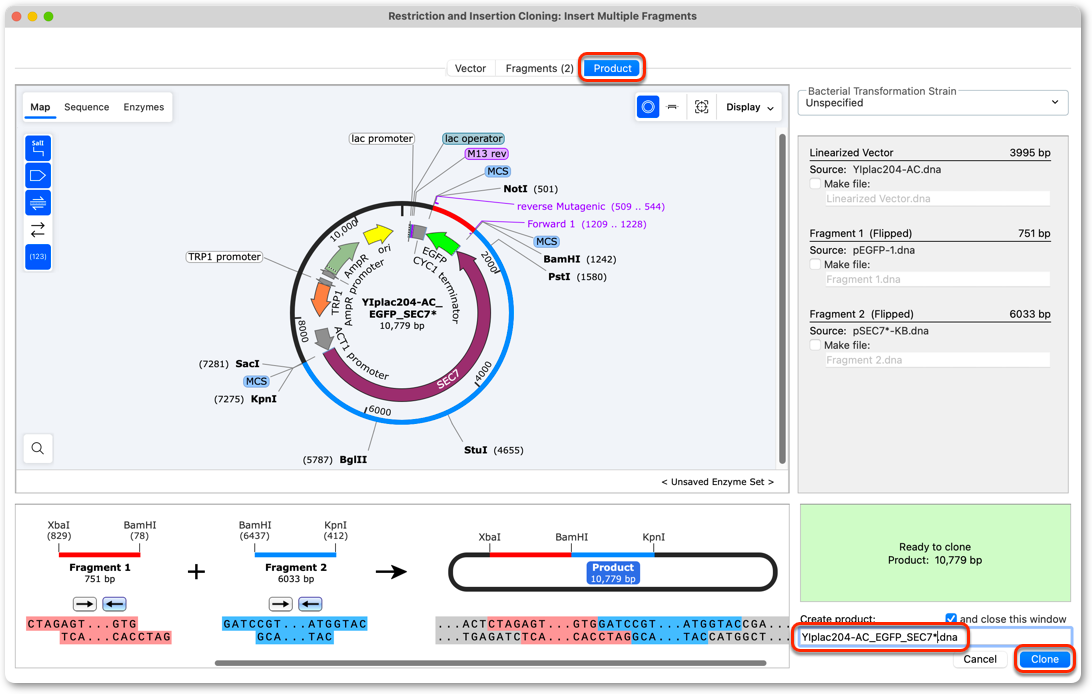Set Fragment 1 forward orientation arrow
Screen dimensions: 1092x694
[85, 604]
